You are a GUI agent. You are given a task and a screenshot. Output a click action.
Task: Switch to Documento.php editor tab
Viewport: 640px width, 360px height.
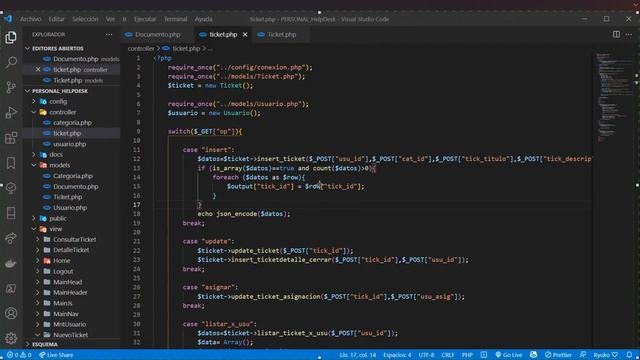(x=158, y=35)
